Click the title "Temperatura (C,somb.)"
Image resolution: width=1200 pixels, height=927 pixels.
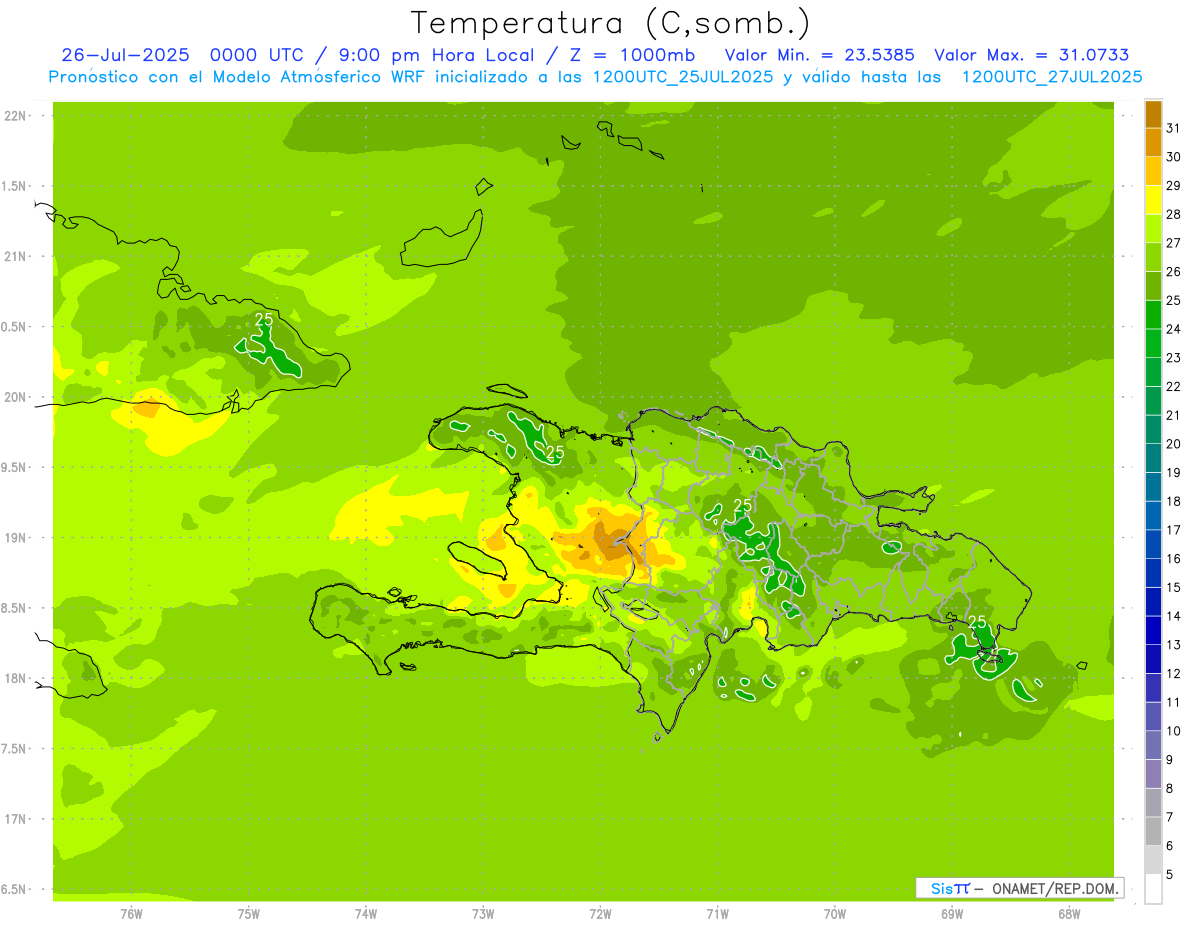click(611, 22)
